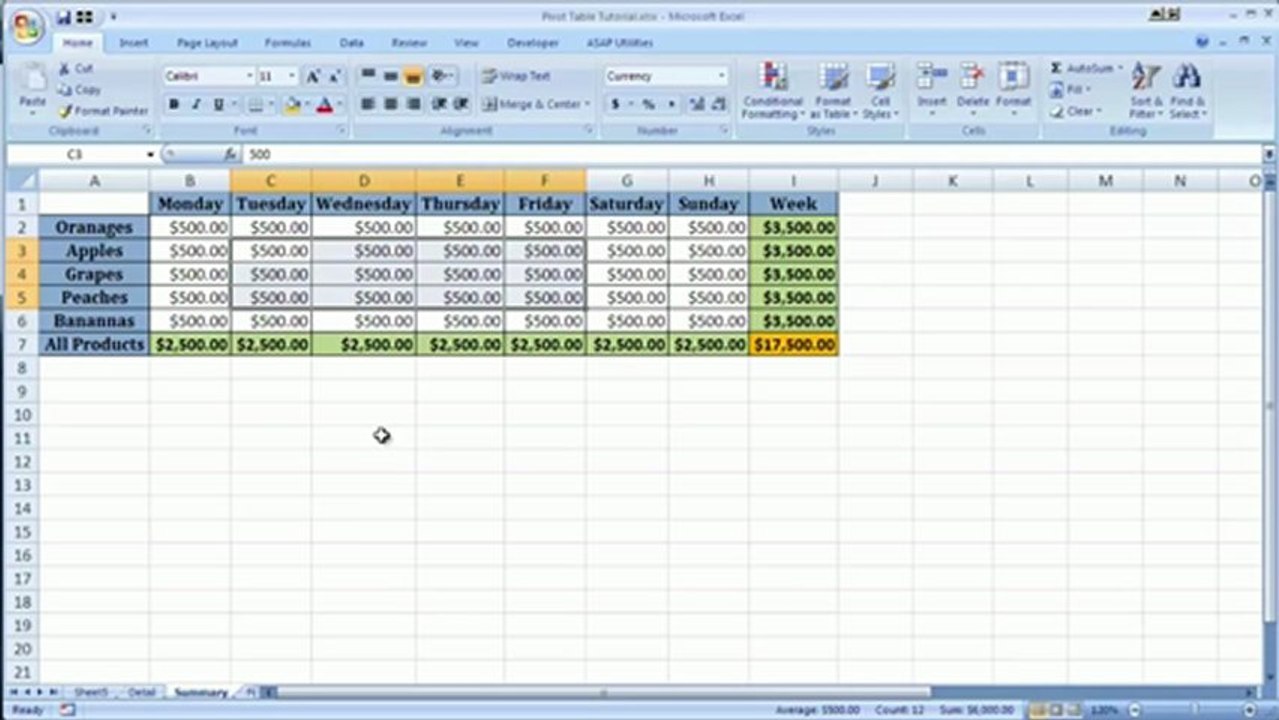Apply percent style
Image resolution: width=1279 pixels, height=720 pixels.
(648, 104)
